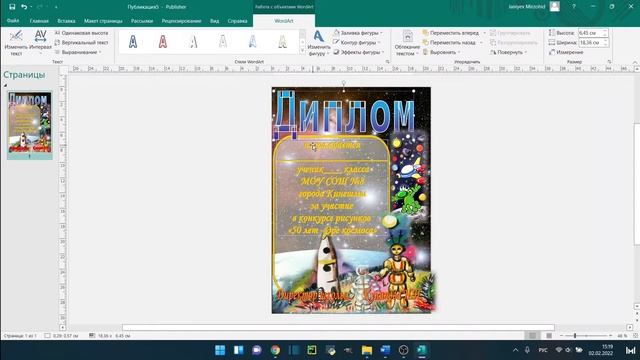Switch to the Вставка tab
The width and height of the screenshot is (640, 360).
coord(66,21)
